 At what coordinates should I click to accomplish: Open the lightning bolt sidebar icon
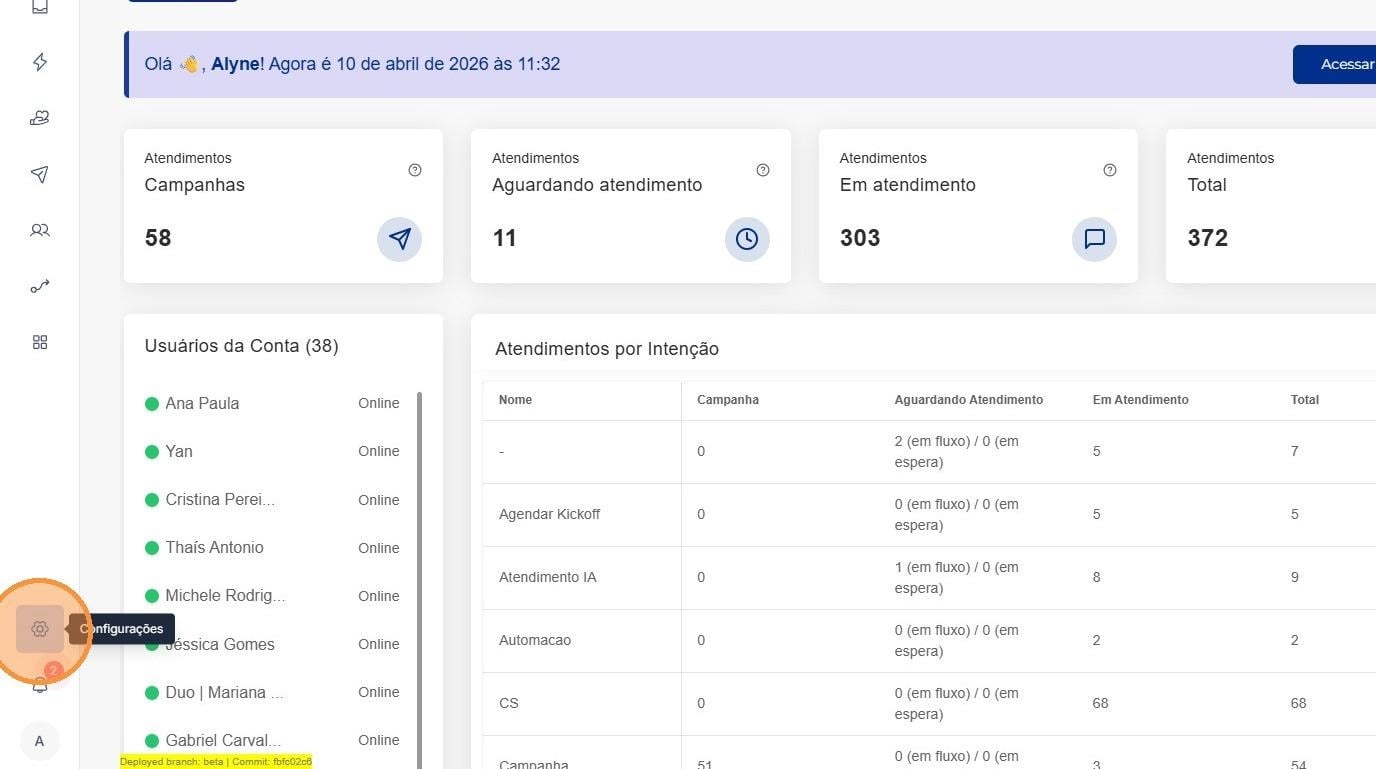tap(40, 62)
